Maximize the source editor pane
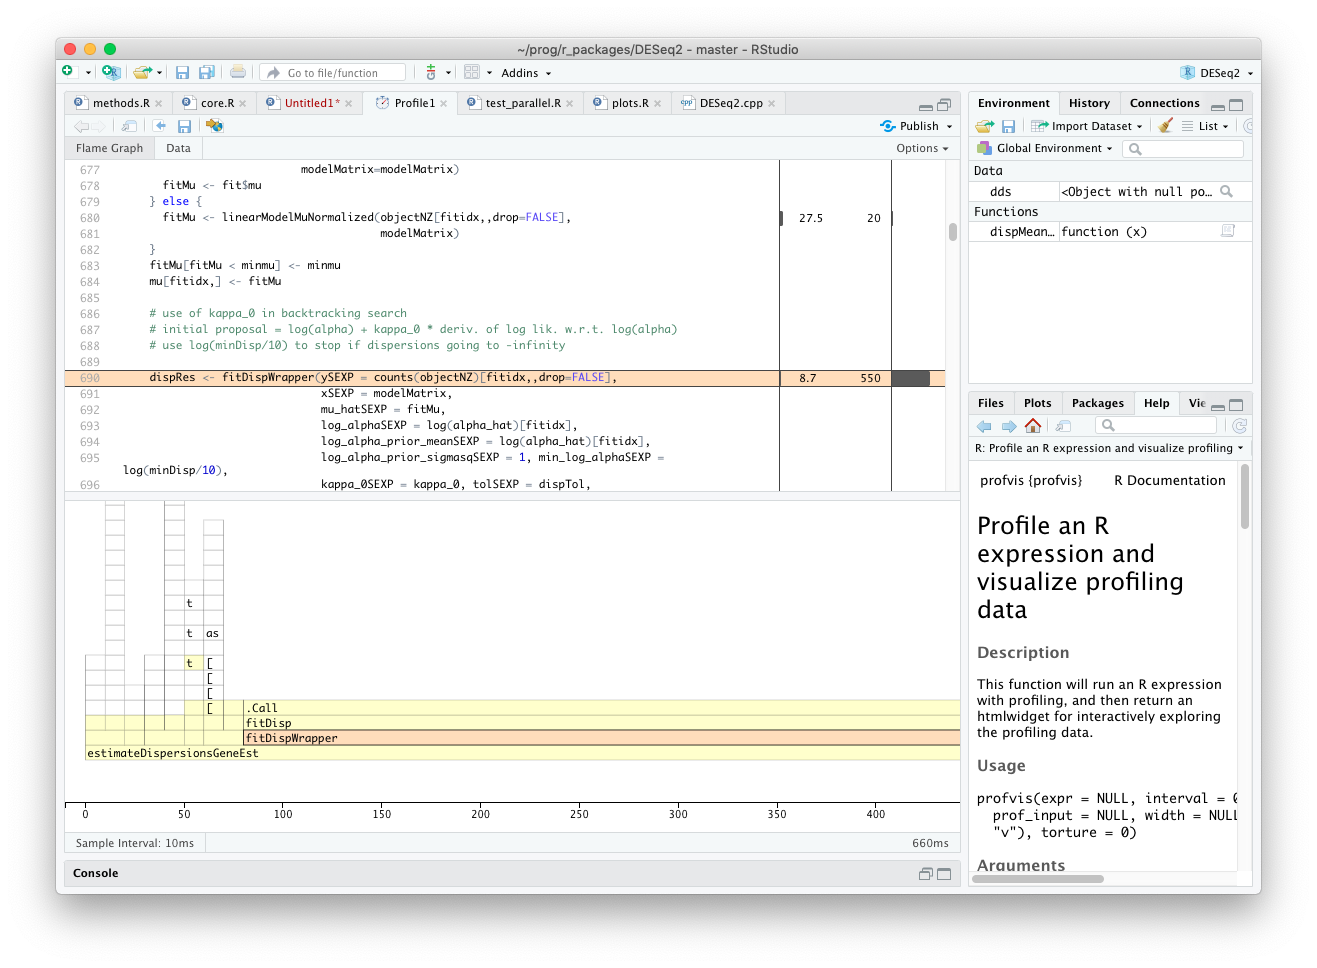The height and width of the screenshot is (968, 1317). tap(944, 105)
